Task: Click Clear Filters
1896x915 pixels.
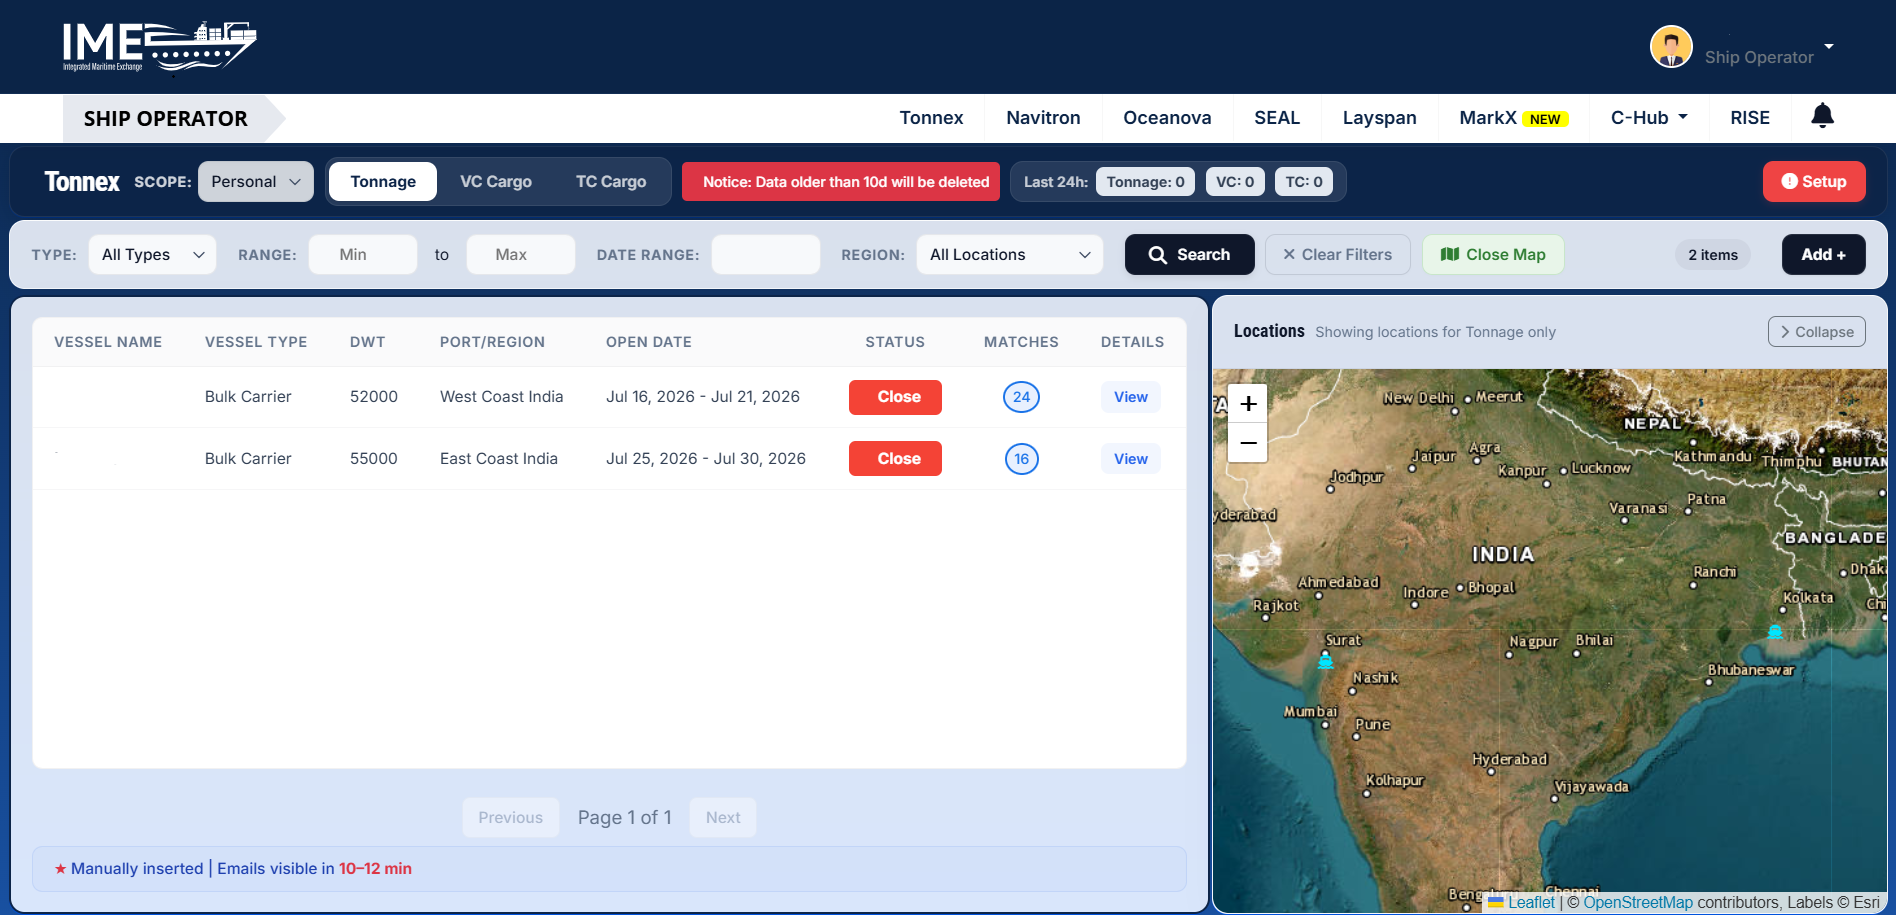Action: [x=1337, y=255]
